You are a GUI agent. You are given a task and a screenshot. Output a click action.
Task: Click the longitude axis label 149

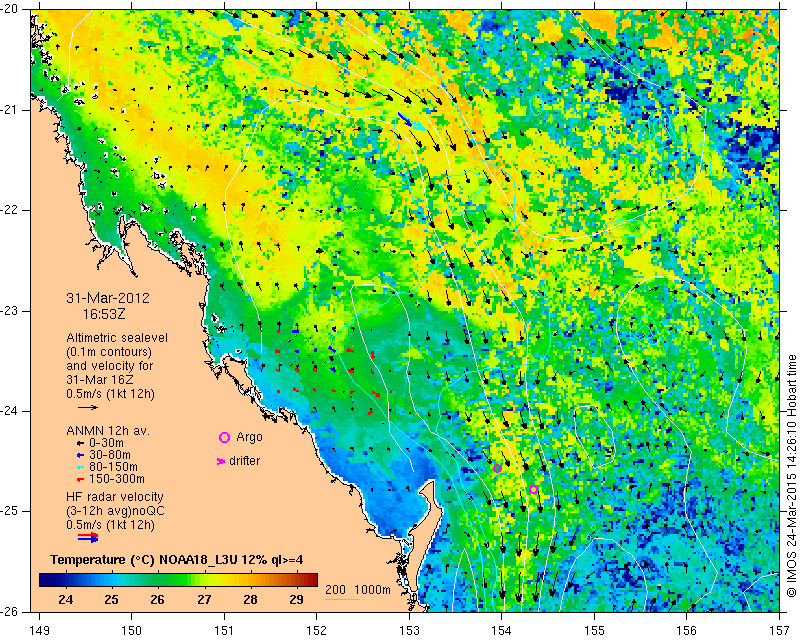pyautogui.click(x=39, y=631)
